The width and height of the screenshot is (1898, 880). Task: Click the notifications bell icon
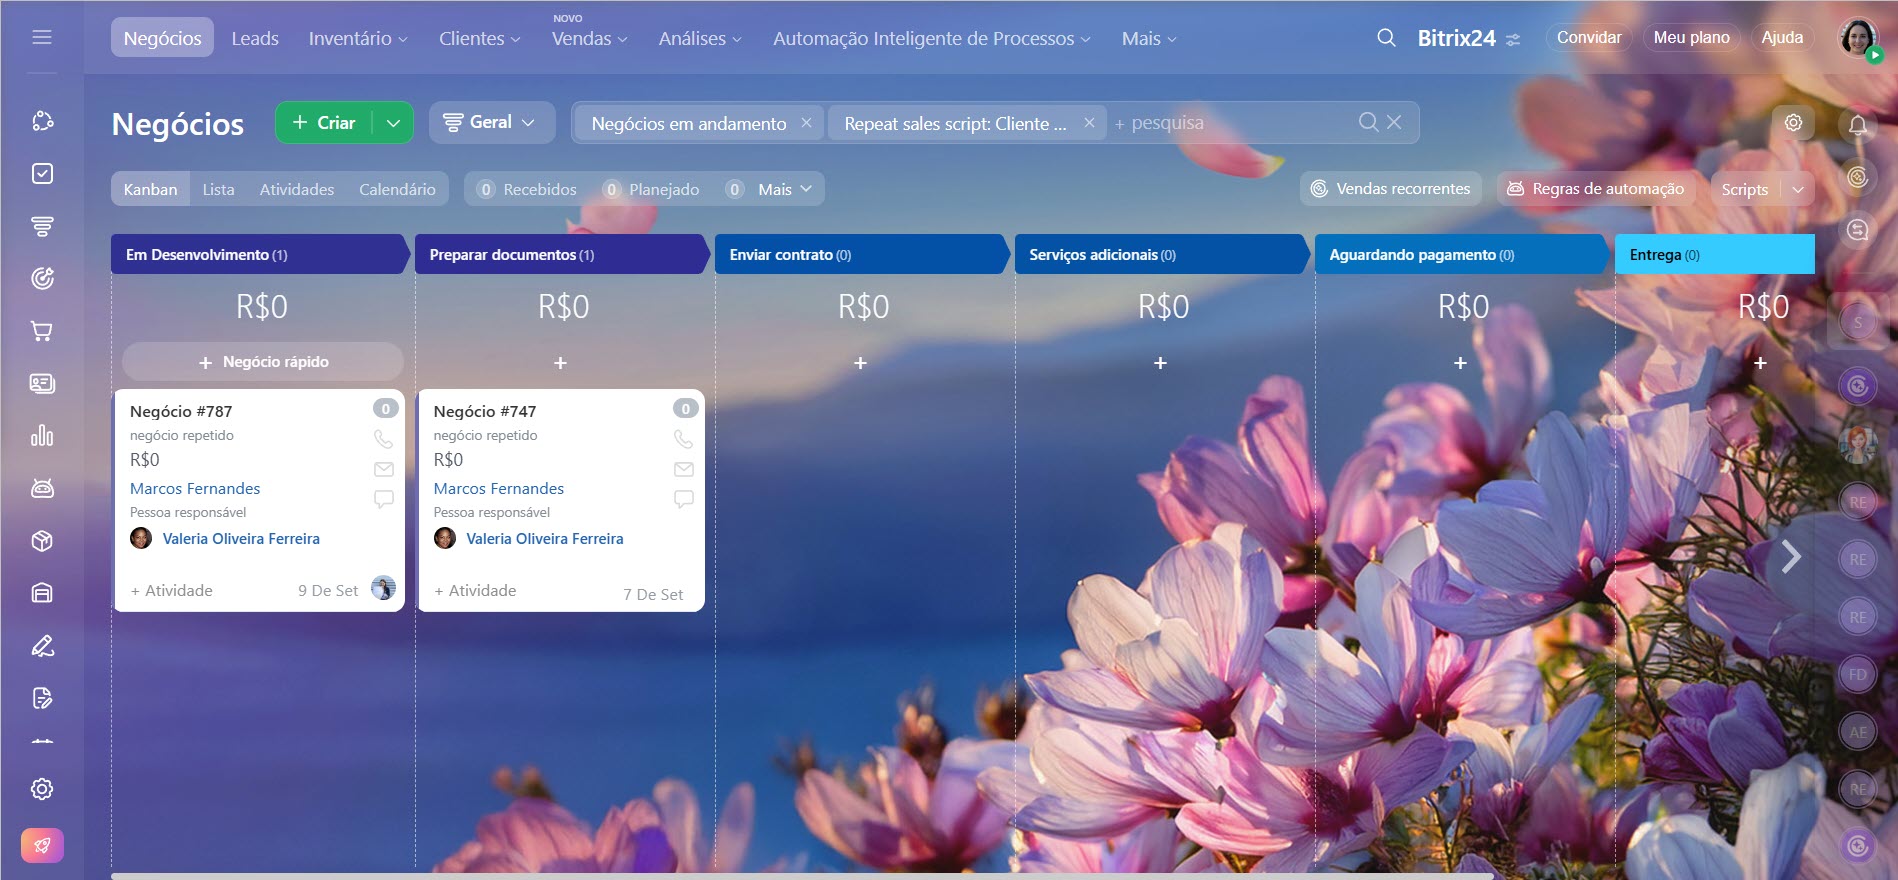[x=1857, y=125]
